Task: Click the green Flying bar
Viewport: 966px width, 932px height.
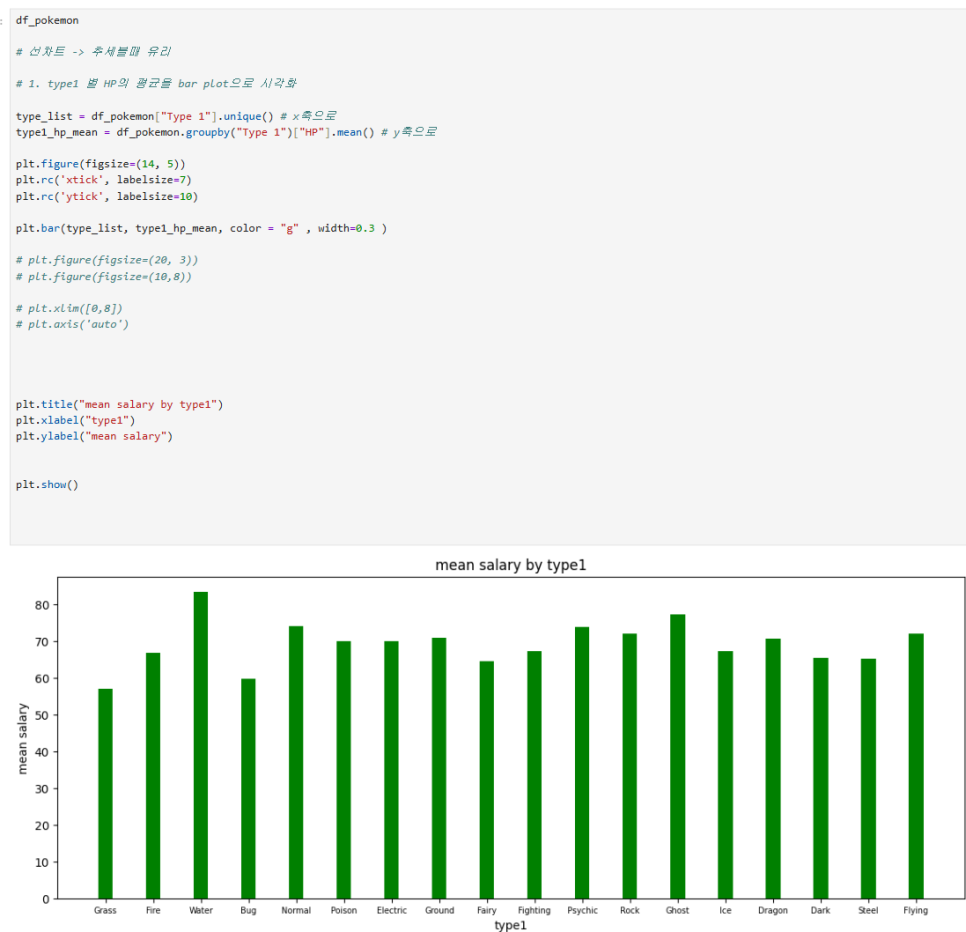Action: tap(916, 766)
